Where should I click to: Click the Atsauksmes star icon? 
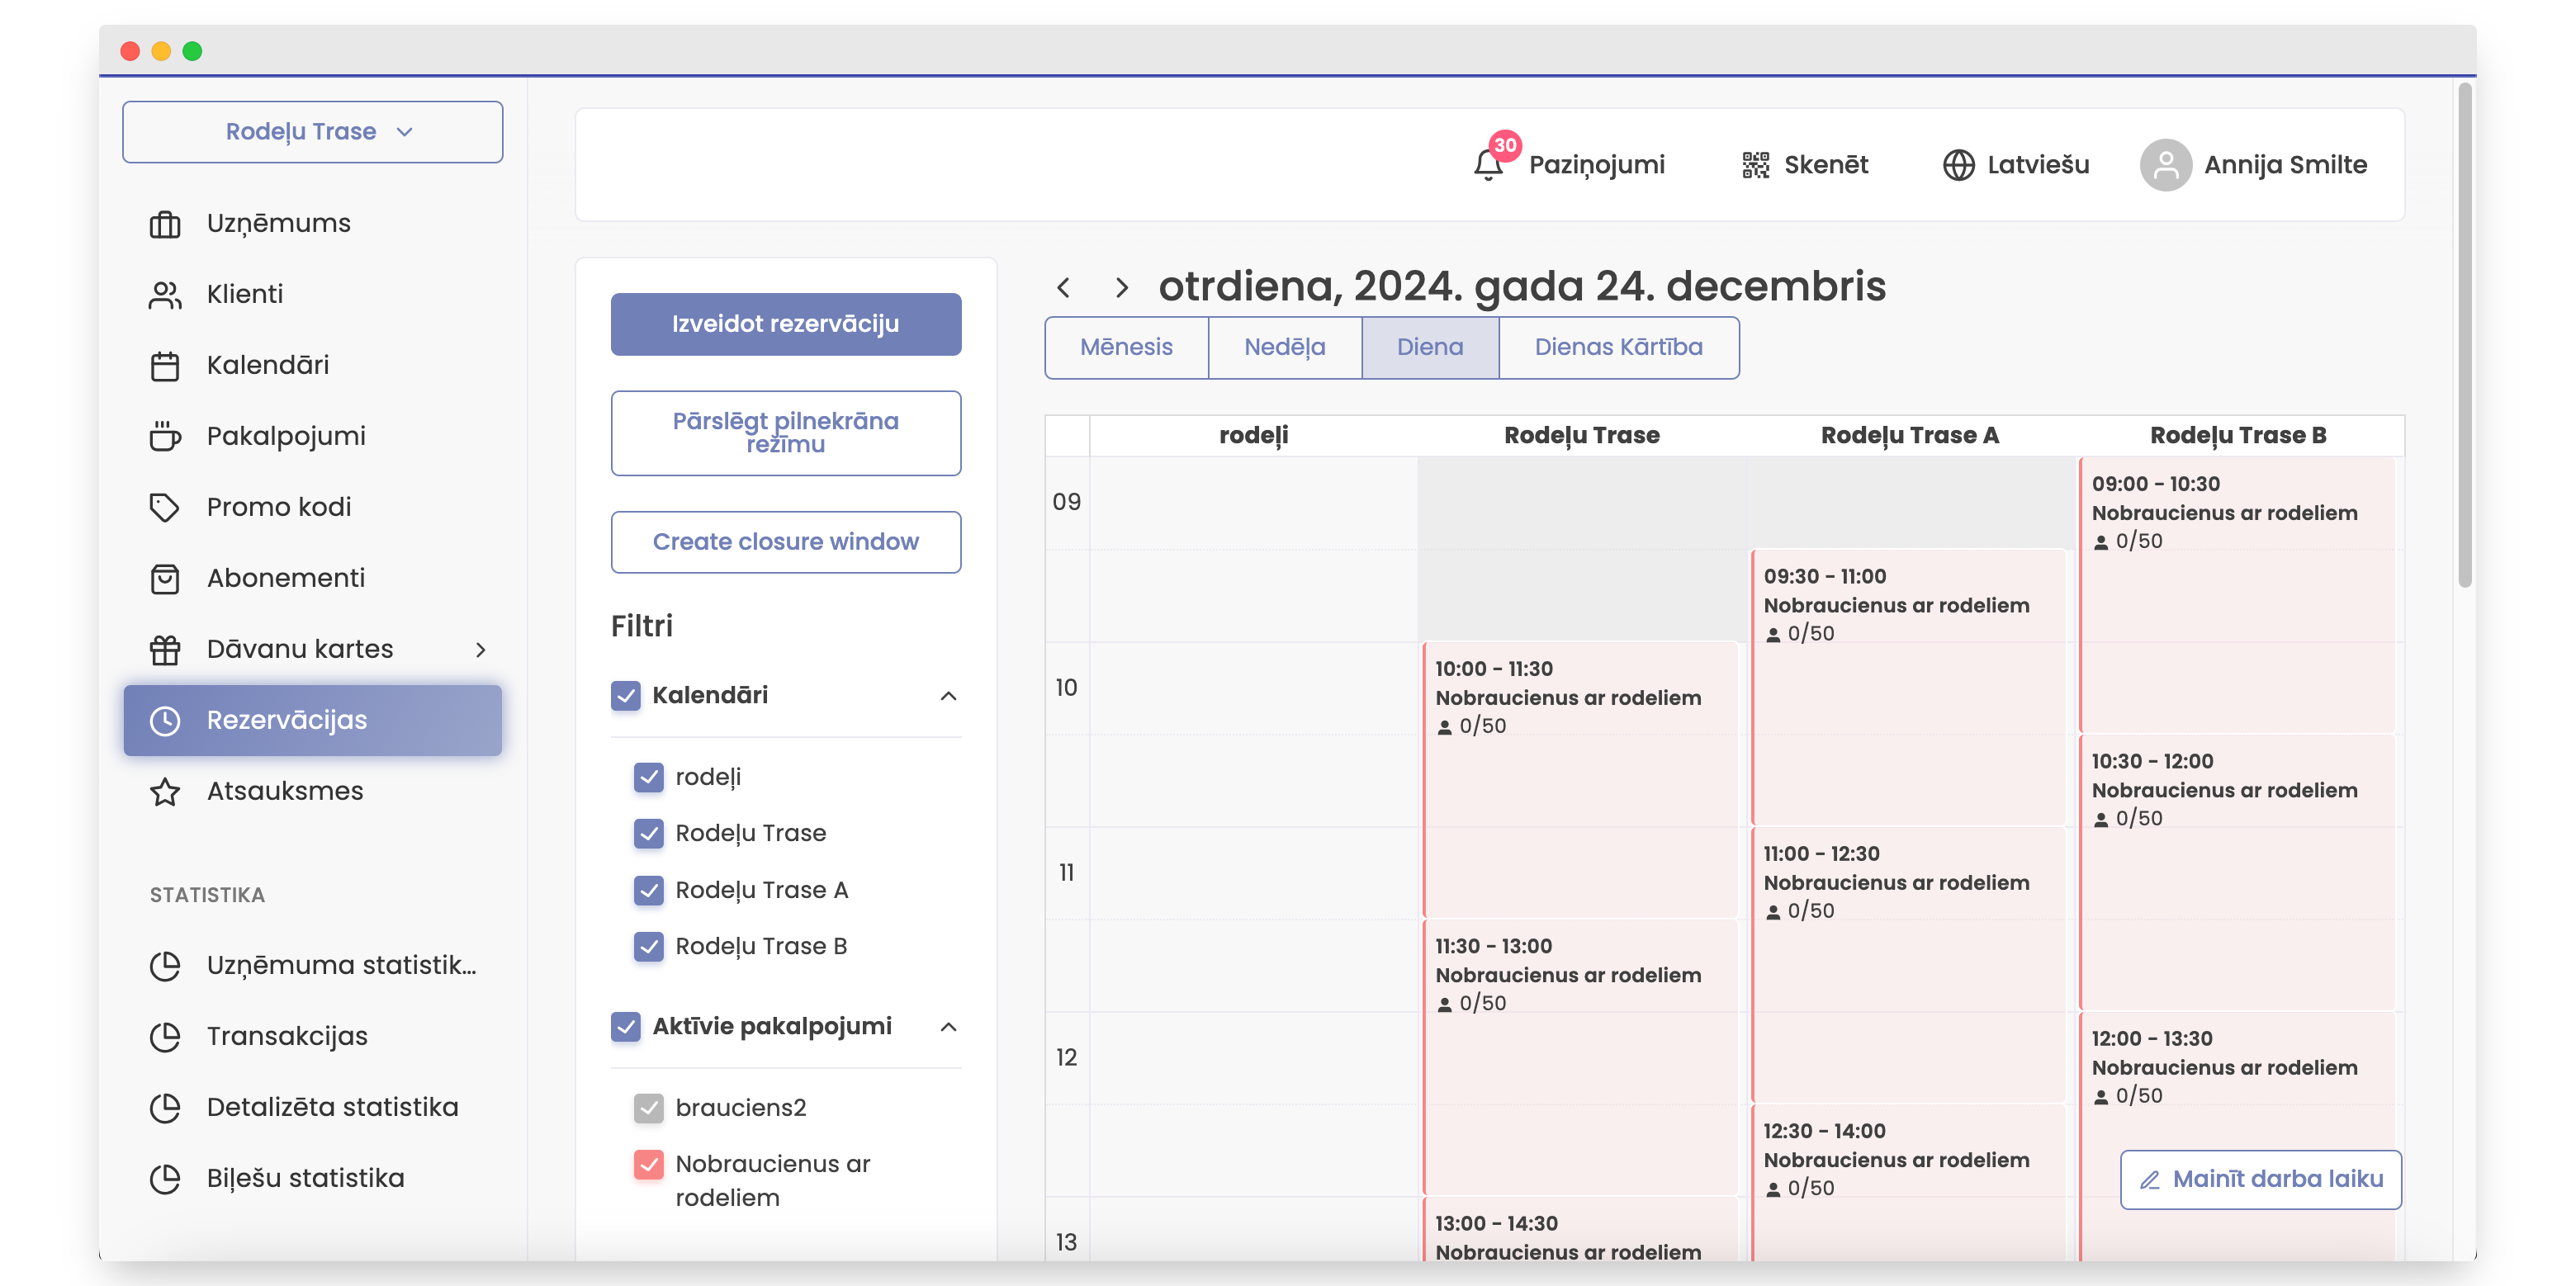[165, 791]
